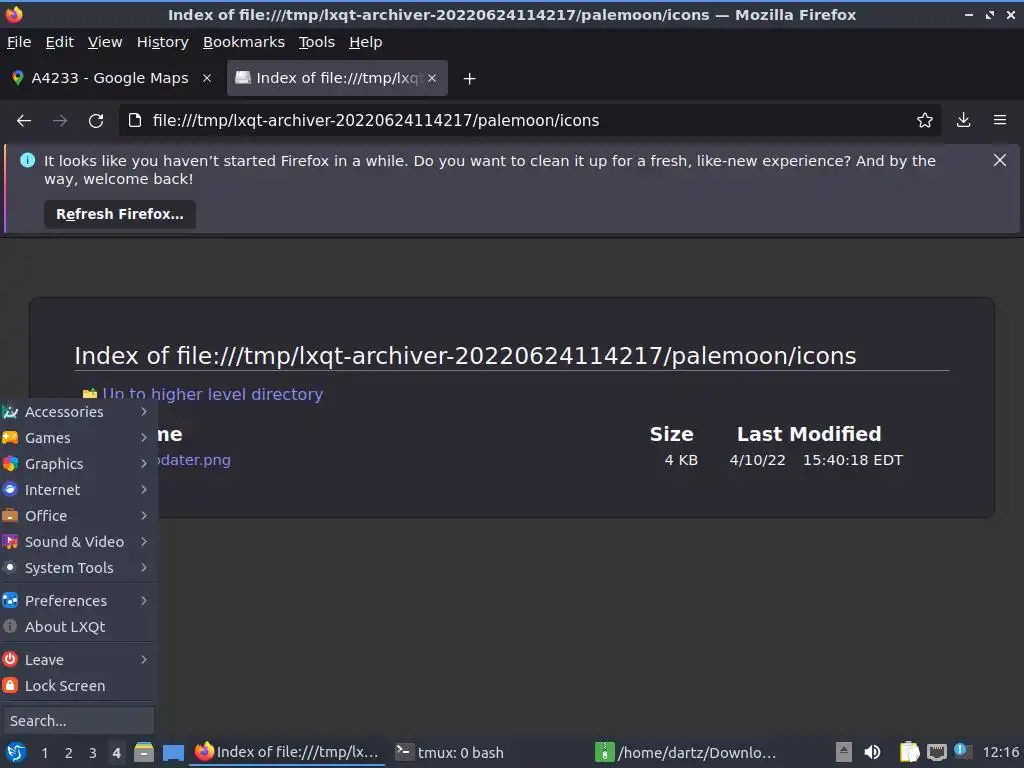Image resolution: width=1024 pixels, height=768 pixels.
Task: Click the Graphics category icon
Action: coord(10,464)
